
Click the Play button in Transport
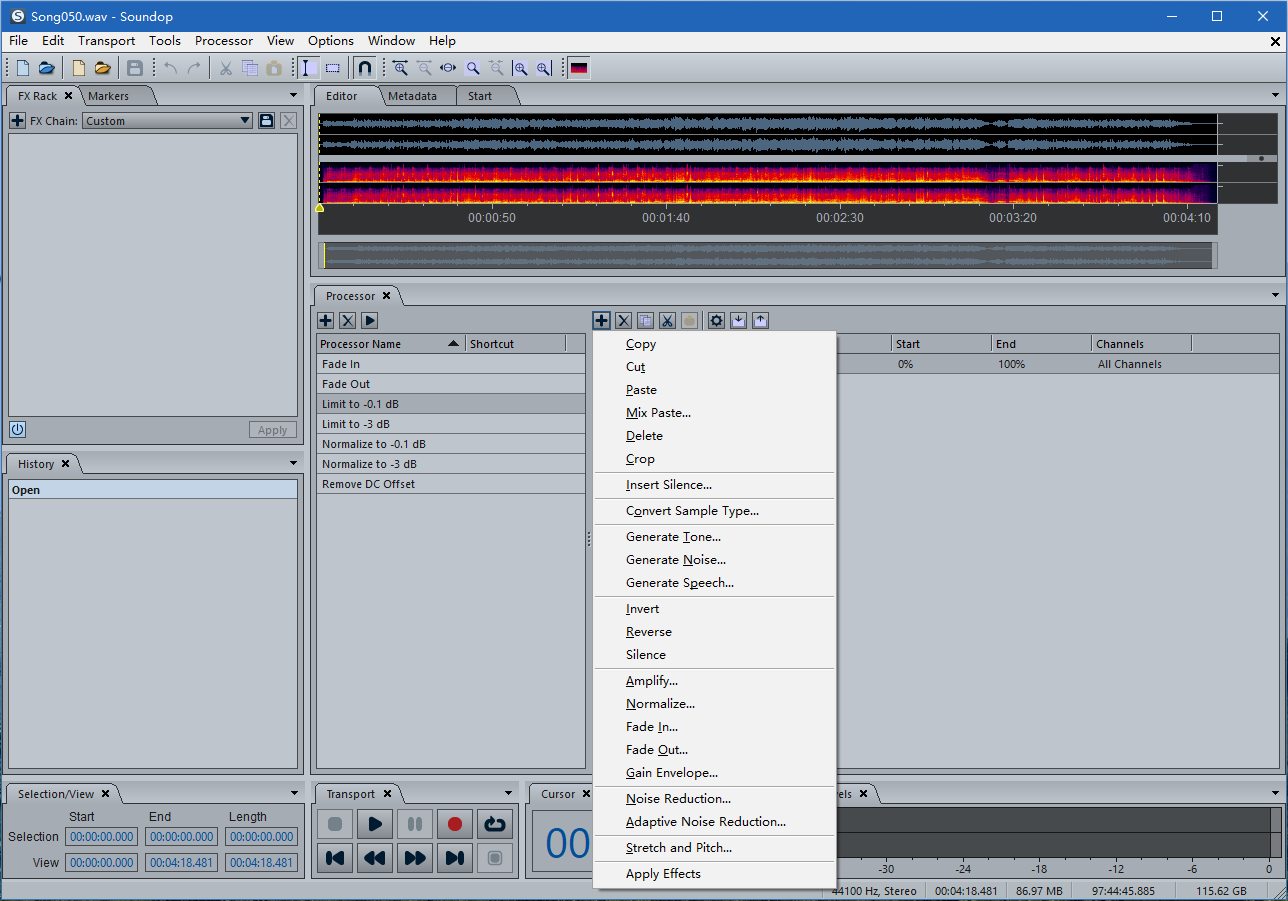click(375, 824)
